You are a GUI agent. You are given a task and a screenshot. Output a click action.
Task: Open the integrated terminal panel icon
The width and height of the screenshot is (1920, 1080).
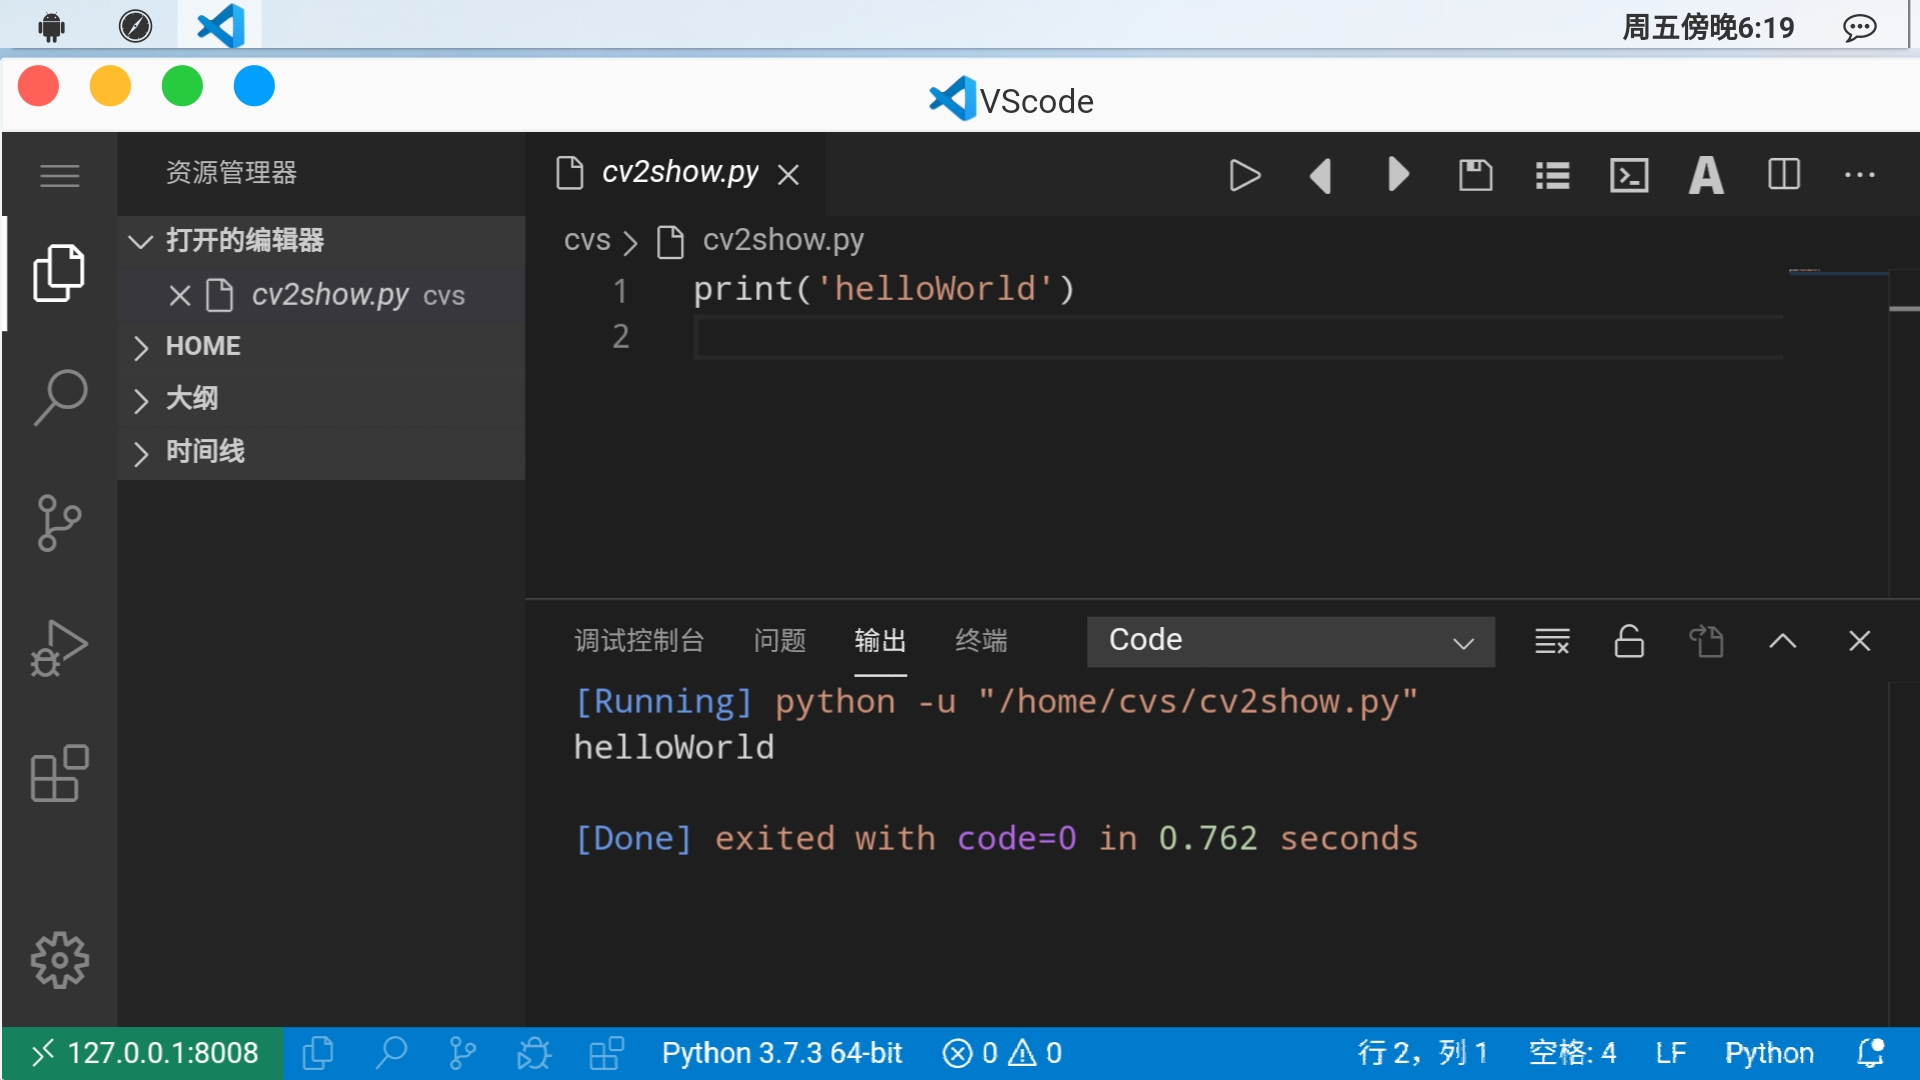click(x=1628, y=175)
